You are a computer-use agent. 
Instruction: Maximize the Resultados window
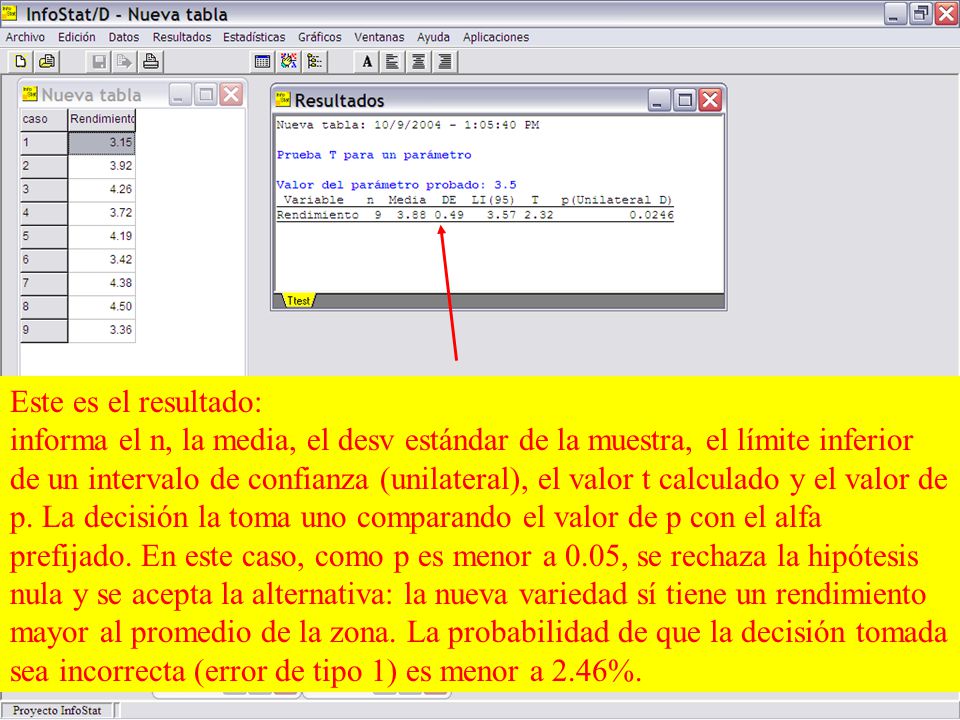[x=684, y=100]
